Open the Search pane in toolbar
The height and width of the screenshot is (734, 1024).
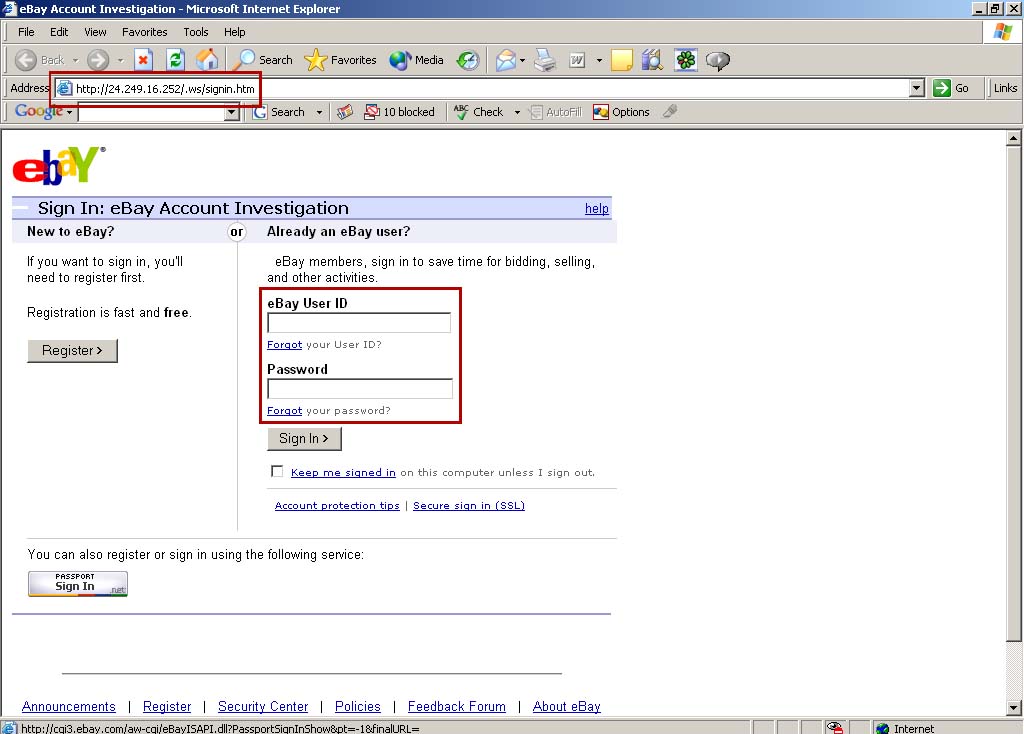[263, 60]
